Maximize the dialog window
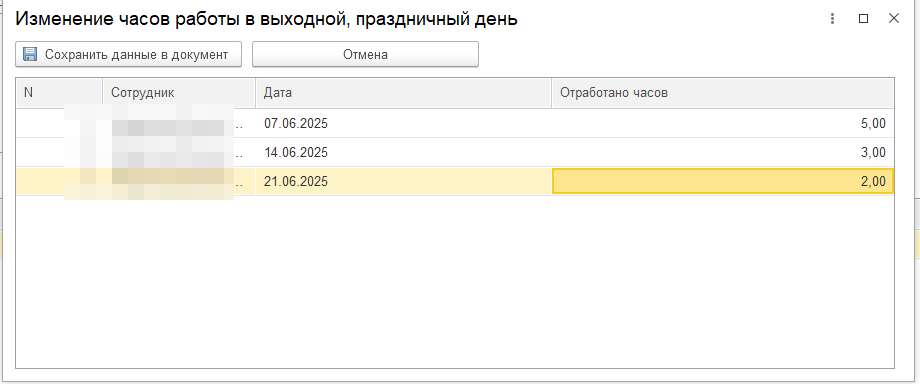Viewport: 920px width, 384px height. pos(863,19)
